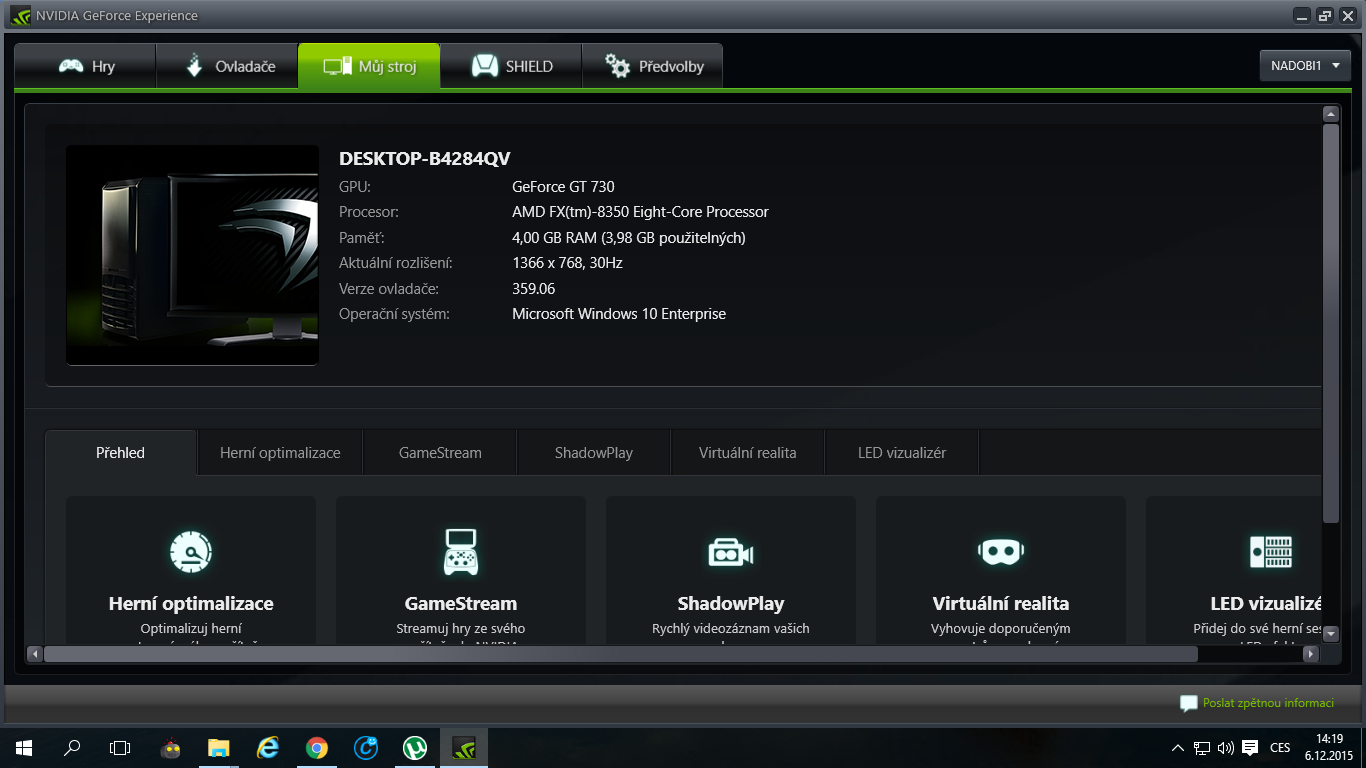Click the vertical scrollbar down arrow
Viewport: 1366px width, 768px height.
(1330, 632)
